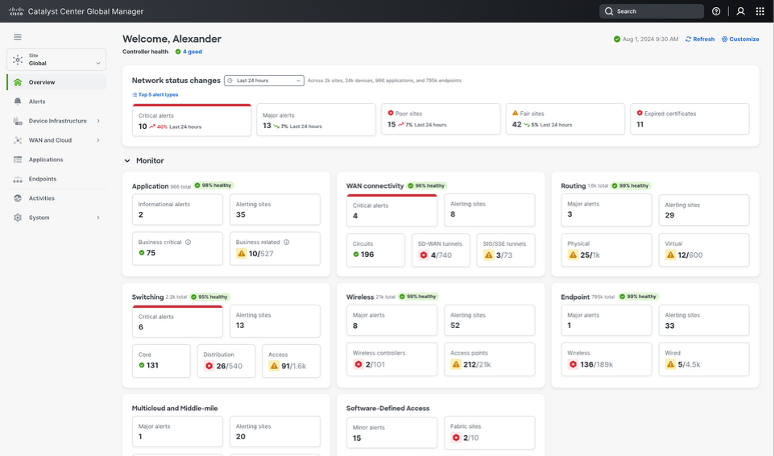Open the Last 24 hours time dropdown

pyautogui.click(x=264, y=80)
